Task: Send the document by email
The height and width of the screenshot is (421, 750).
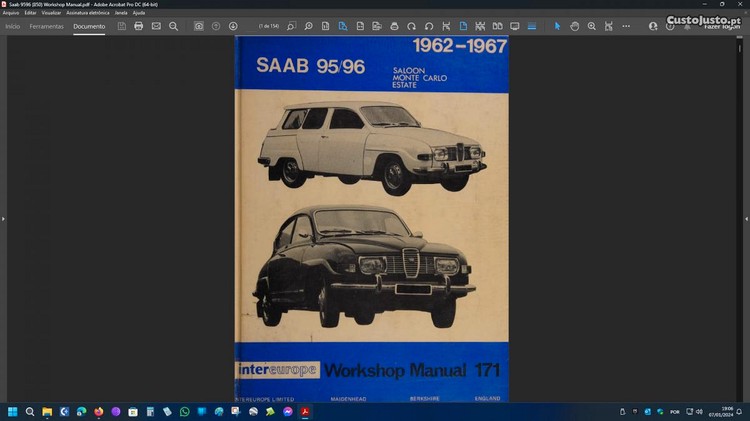Action: tap(156, 26)
